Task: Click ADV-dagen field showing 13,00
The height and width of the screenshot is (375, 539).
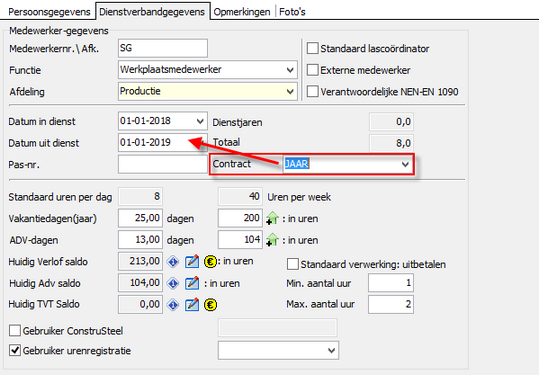Action: tap(140, 239)
